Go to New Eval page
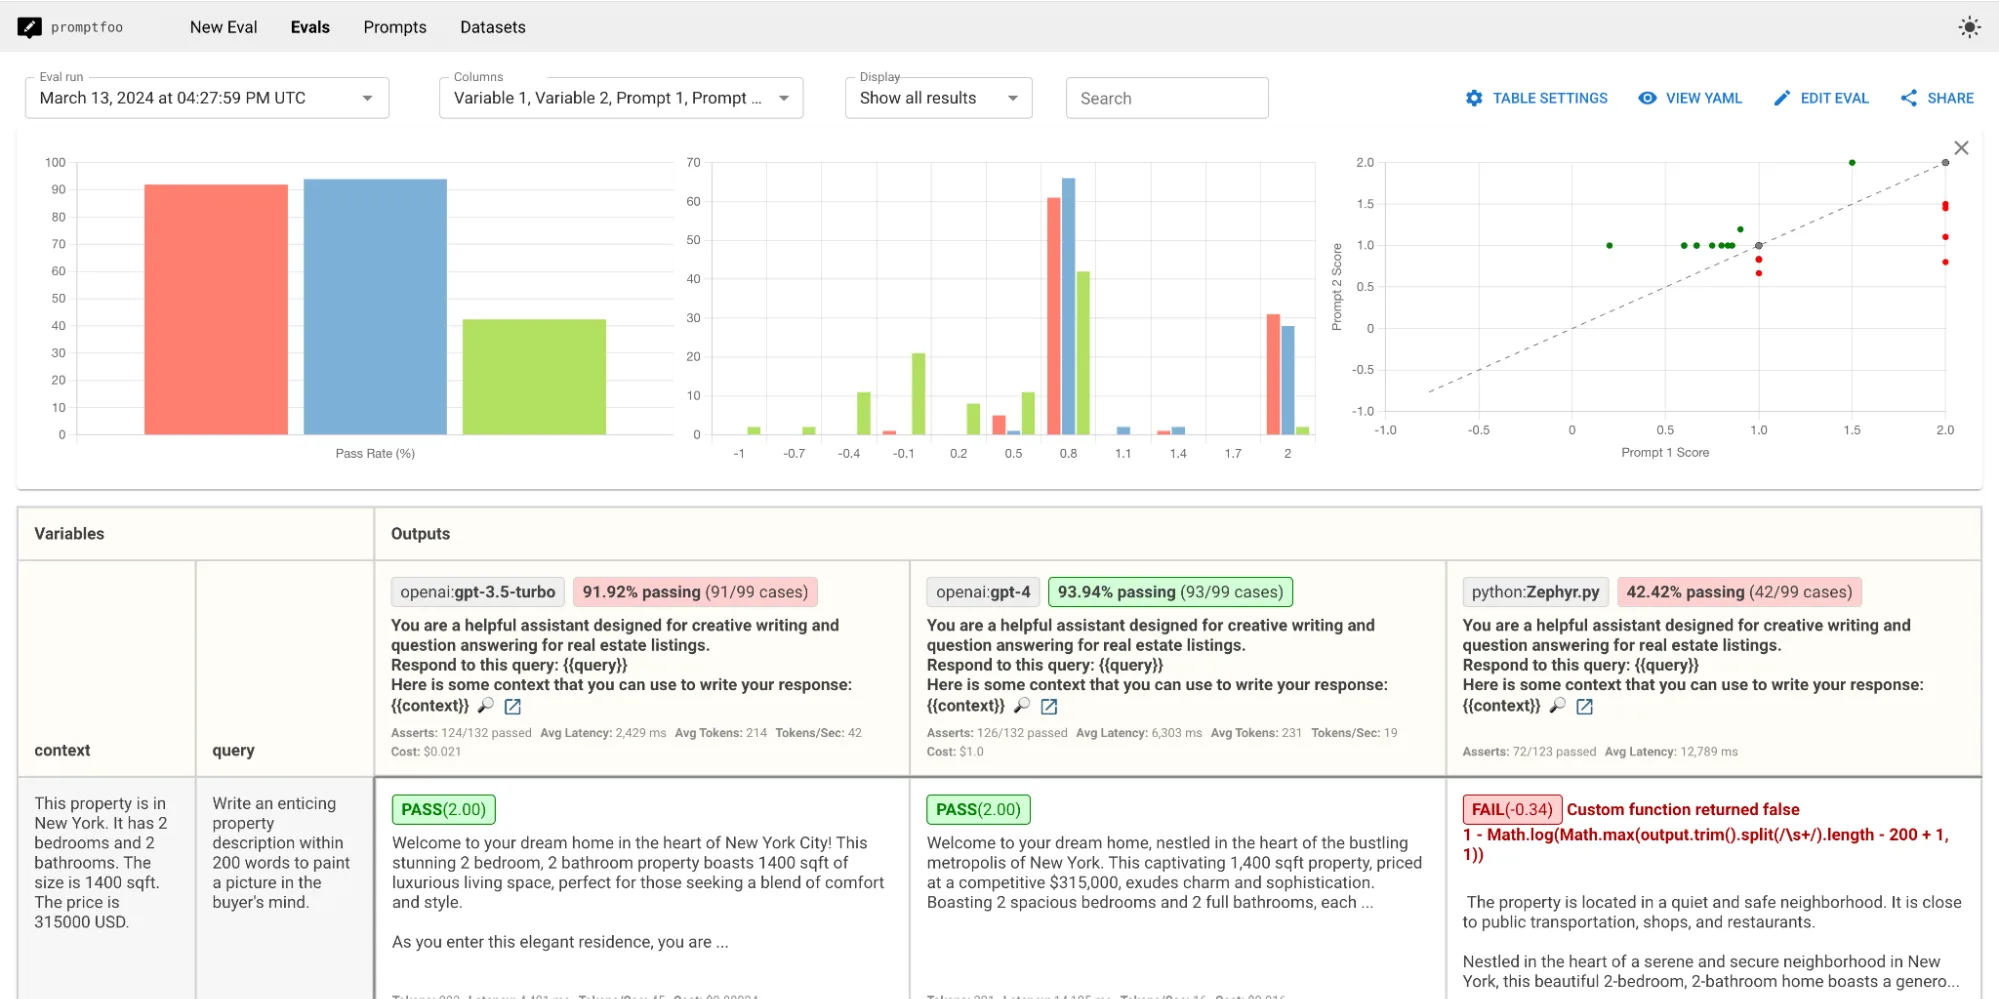This screenshot has width=1999, height=999. click(223, 27)
